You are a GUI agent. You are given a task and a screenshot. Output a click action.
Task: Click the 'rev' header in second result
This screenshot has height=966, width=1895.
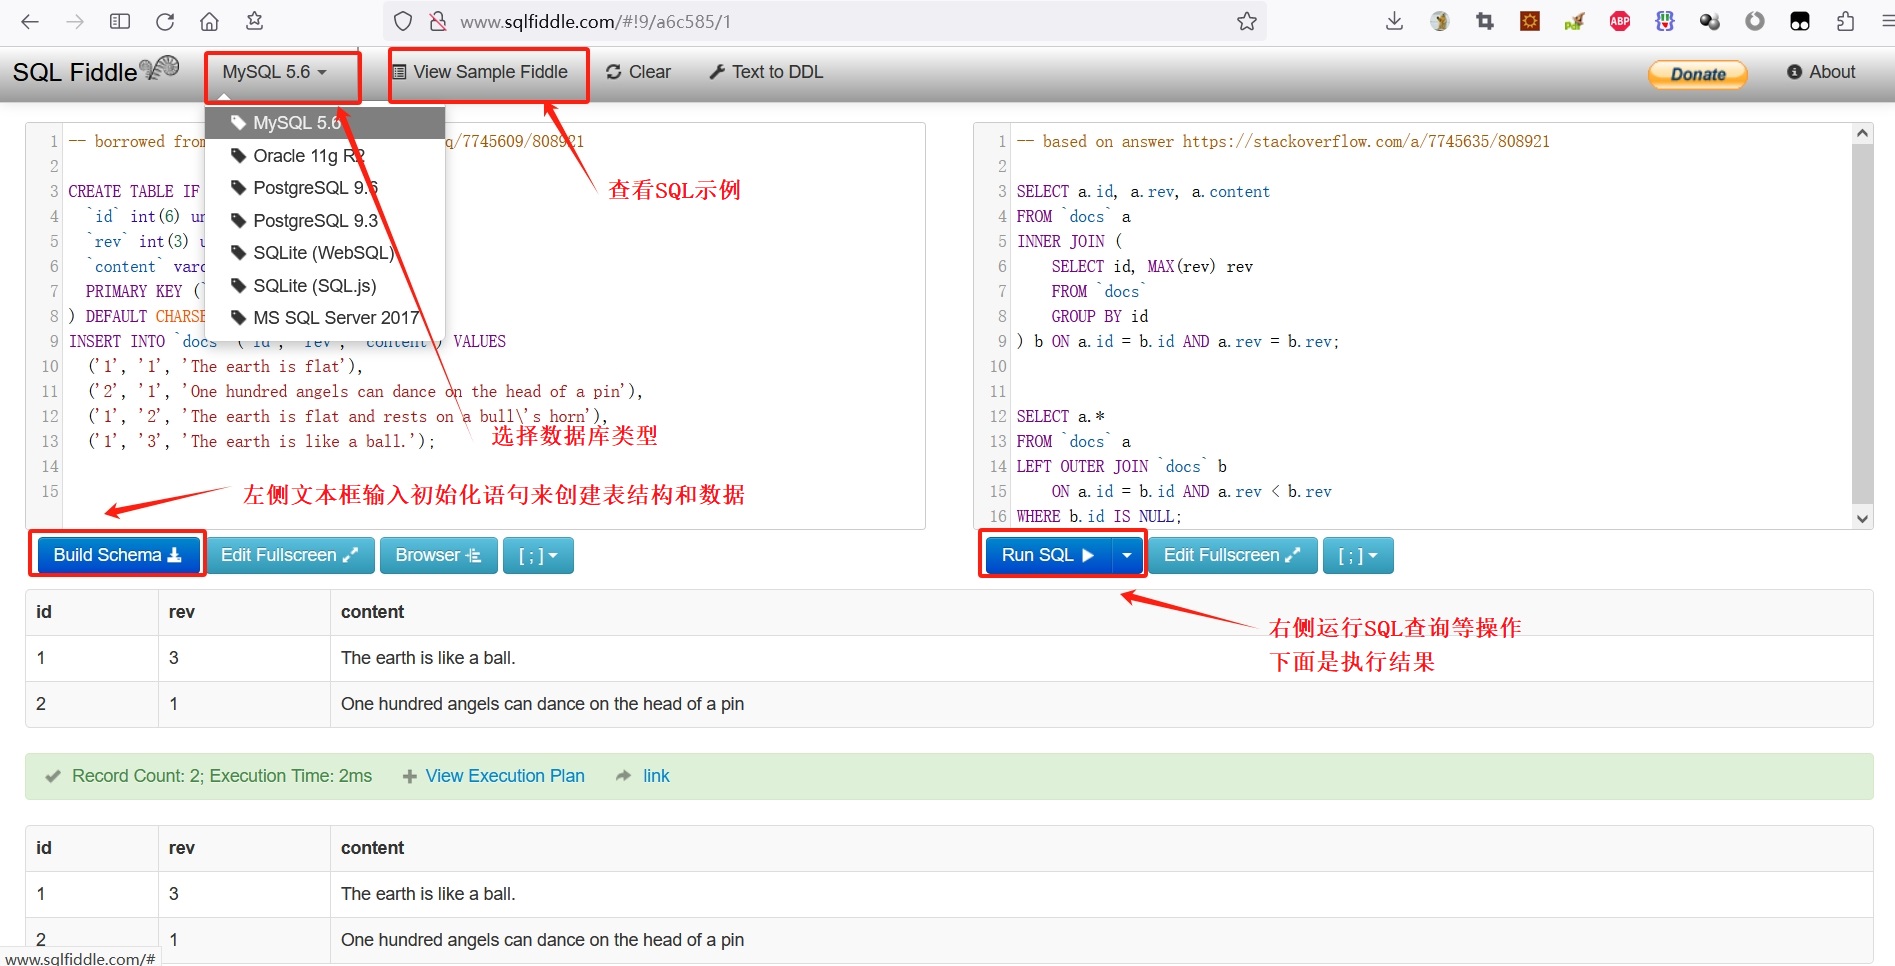[181, 848]
